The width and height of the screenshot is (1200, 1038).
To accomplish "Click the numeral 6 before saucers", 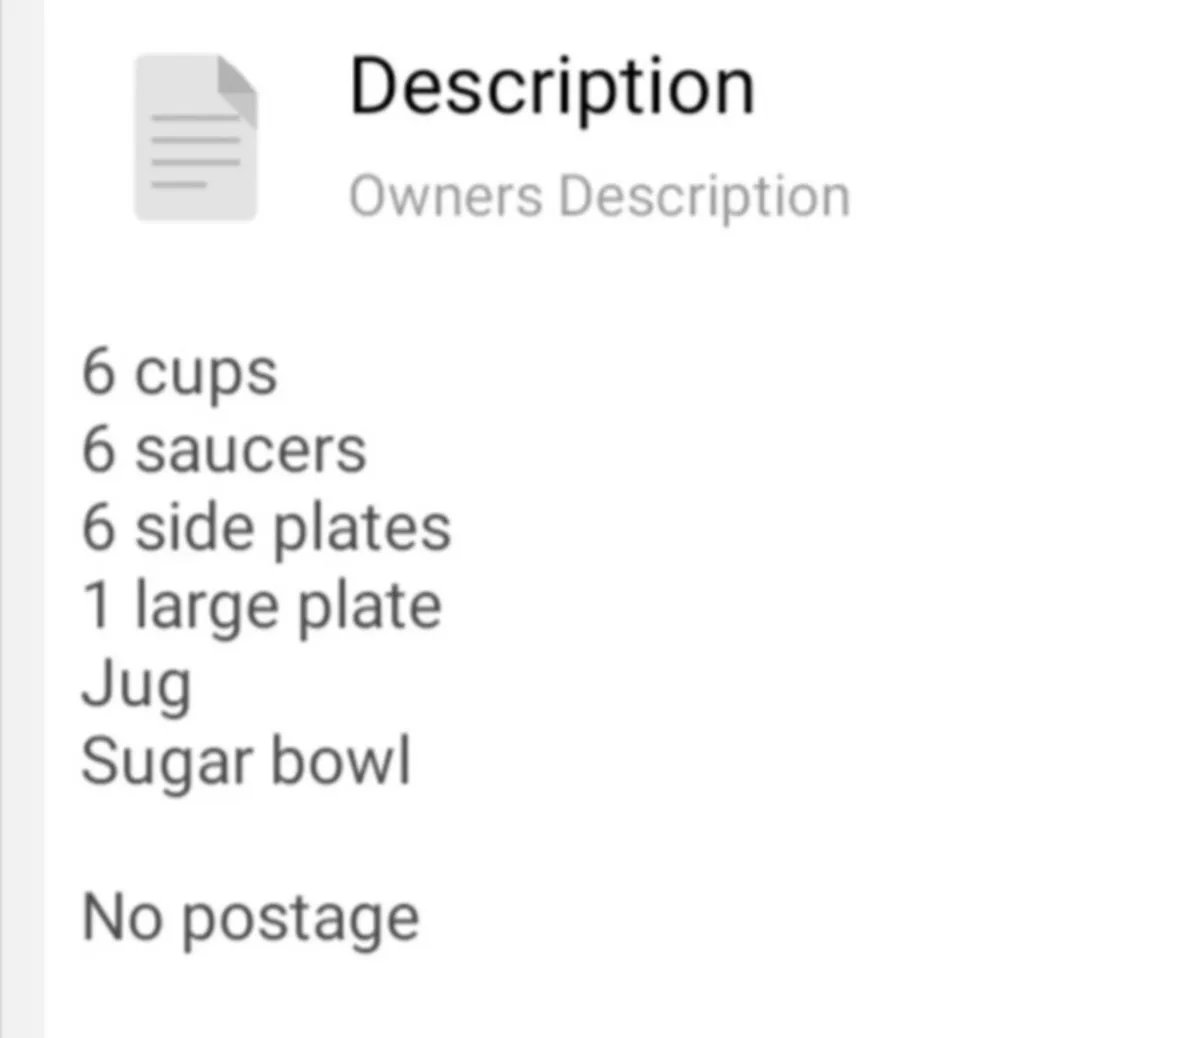I will pos(99,449).
